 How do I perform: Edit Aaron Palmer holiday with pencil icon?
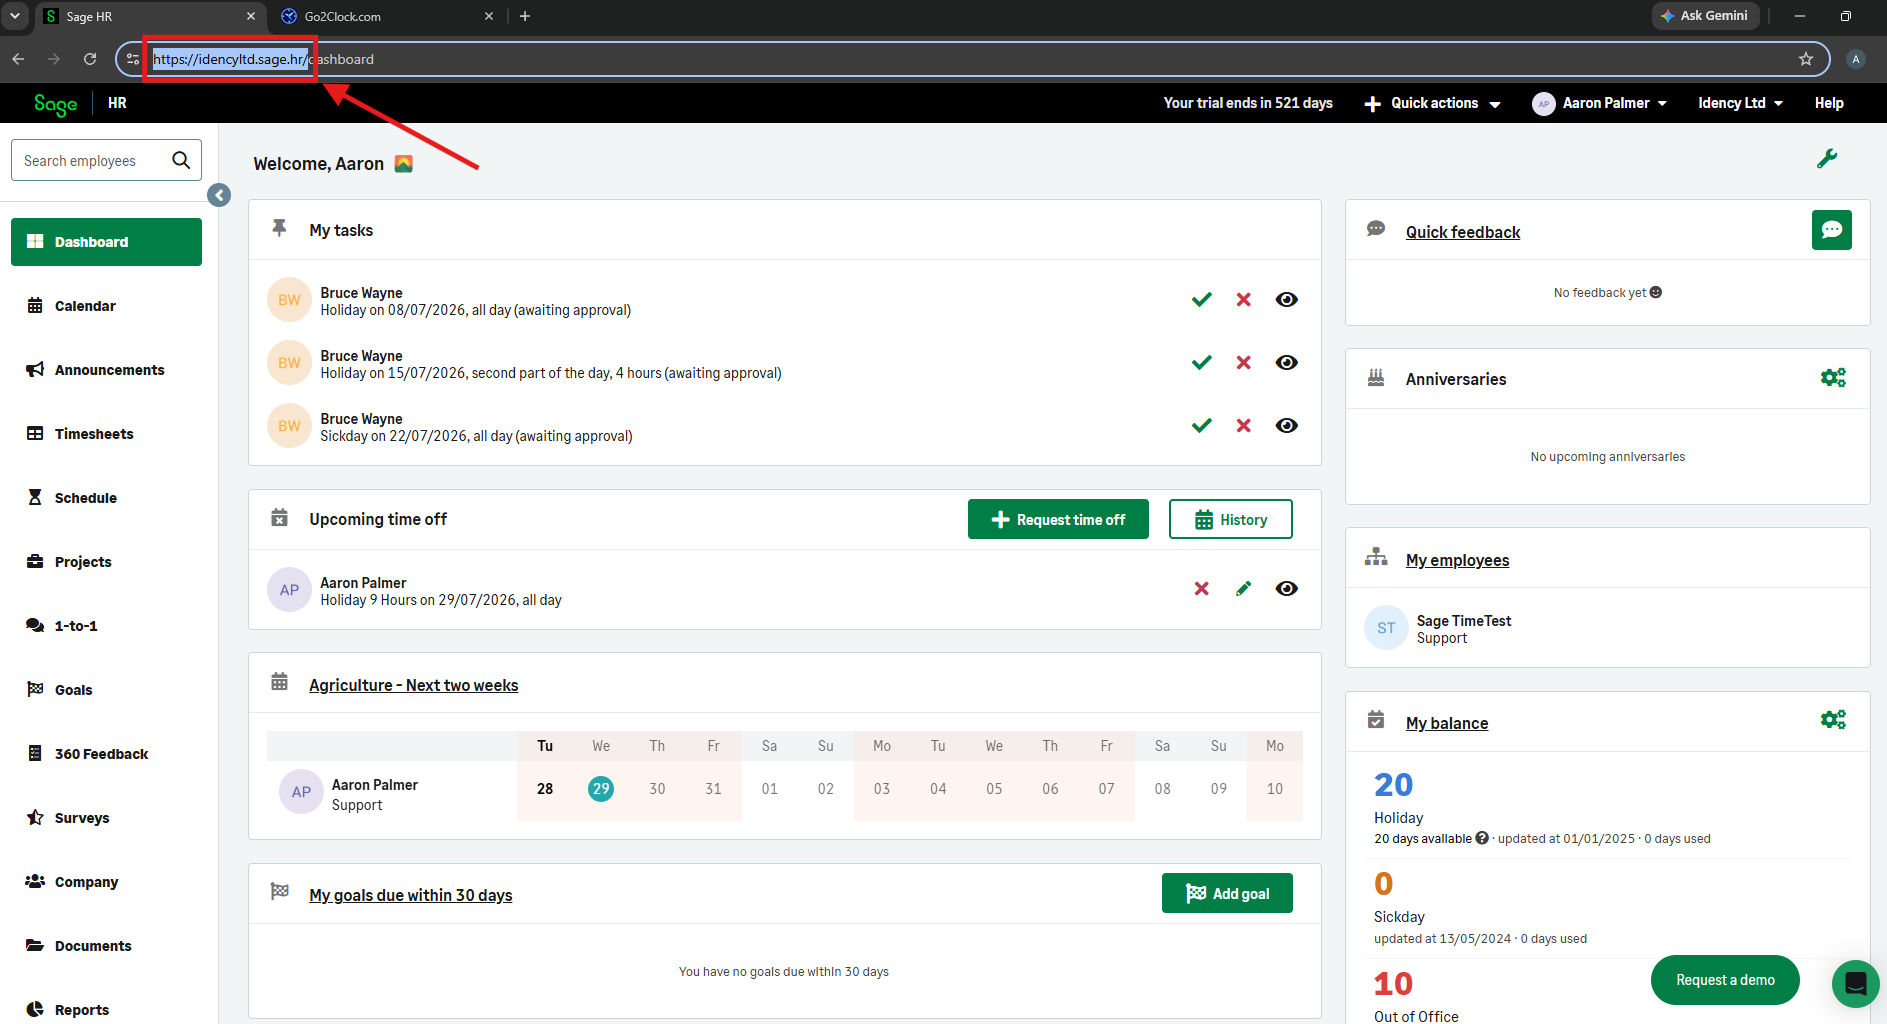[1244, 589]
